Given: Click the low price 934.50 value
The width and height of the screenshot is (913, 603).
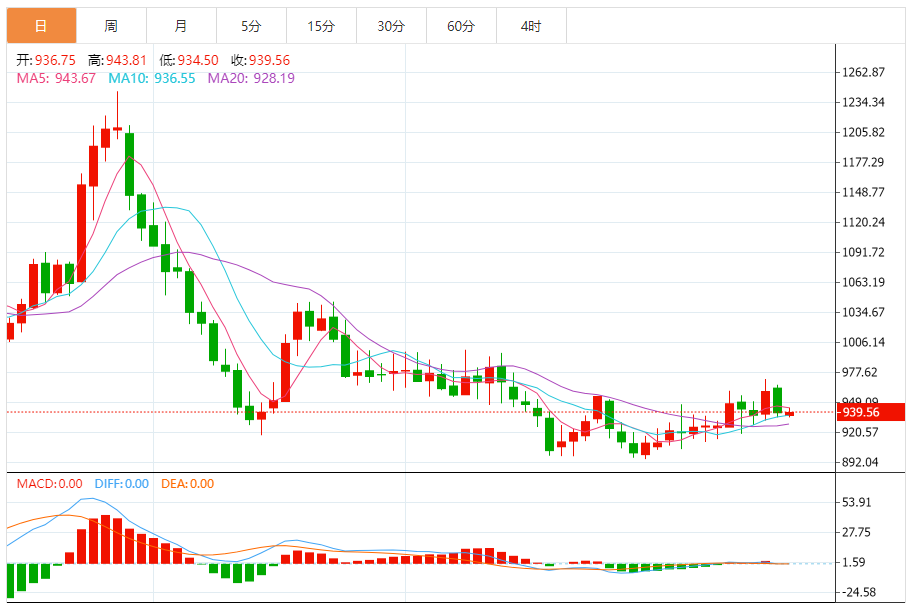Looking at the screenshot, I should pyautogui.click(x=198, y=61).
